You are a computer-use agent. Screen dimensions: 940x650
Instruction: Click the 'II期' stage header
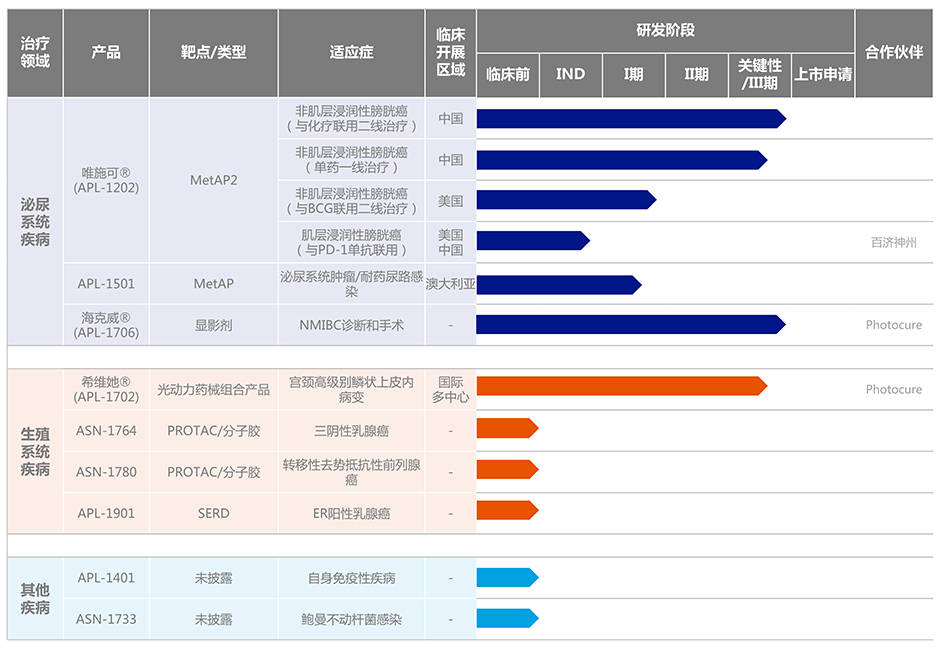point(697,75)
